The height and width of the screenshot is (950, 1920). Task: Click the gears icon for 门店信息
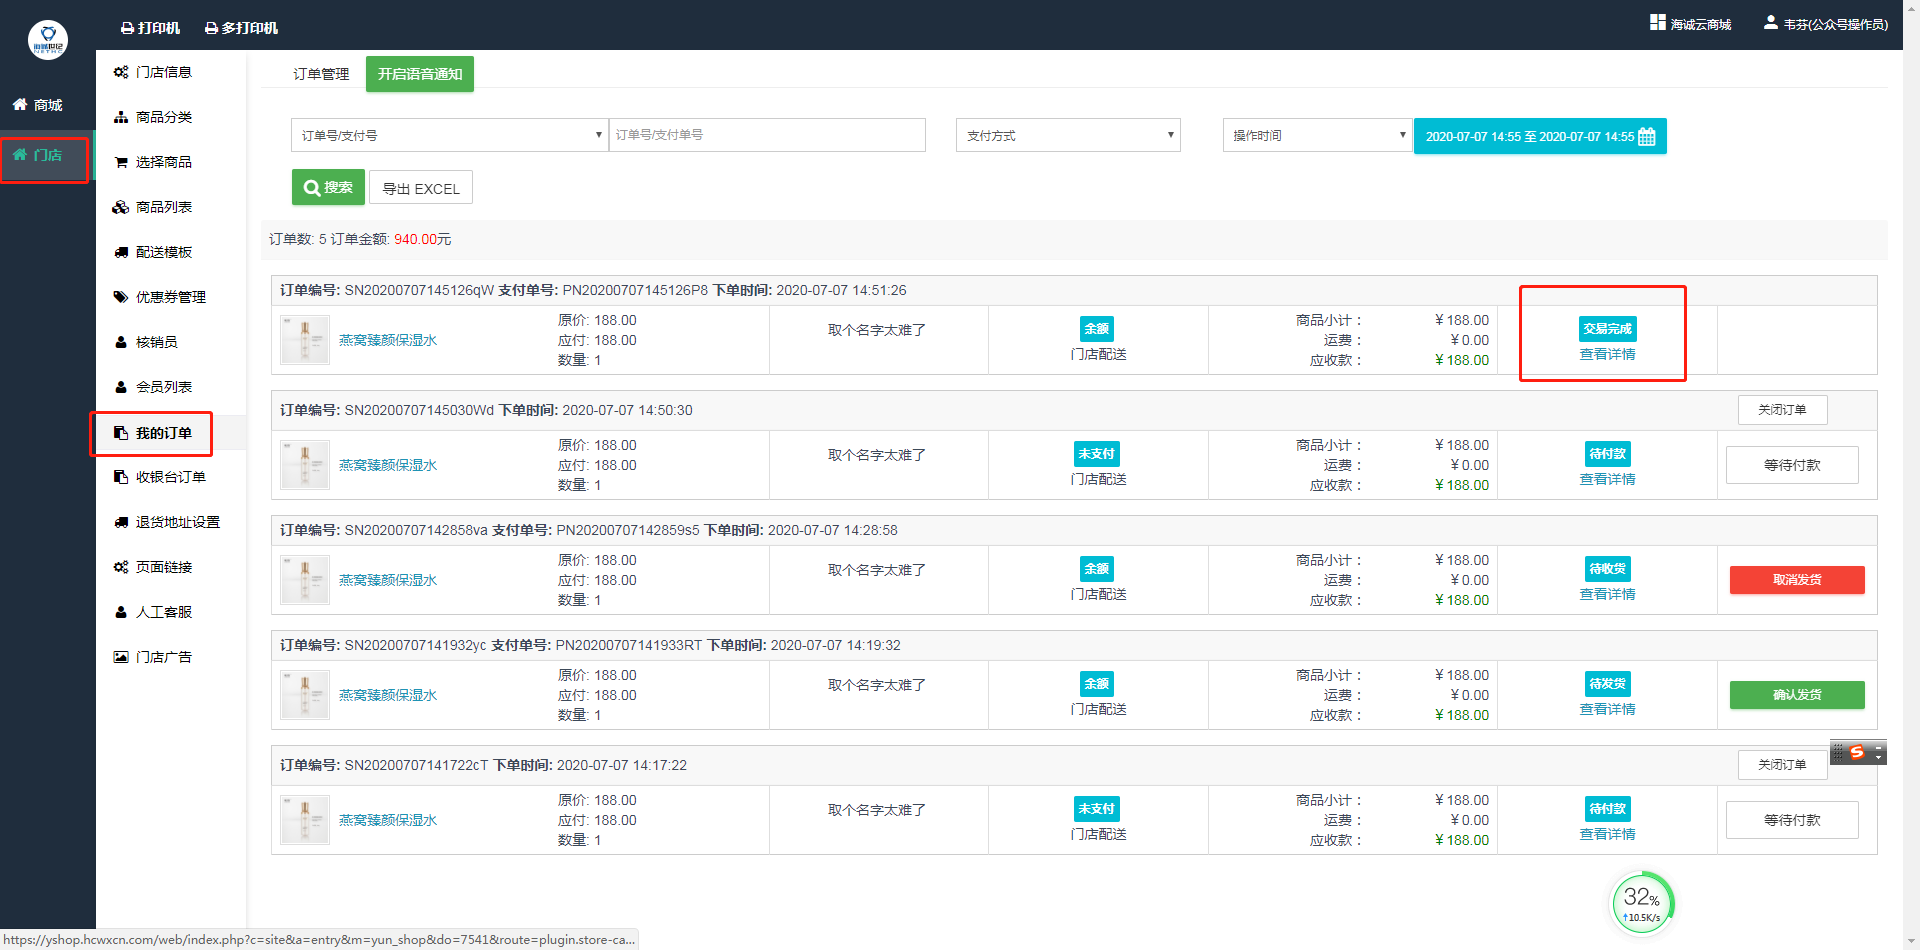pyautogui.click(x=121, y=72)
